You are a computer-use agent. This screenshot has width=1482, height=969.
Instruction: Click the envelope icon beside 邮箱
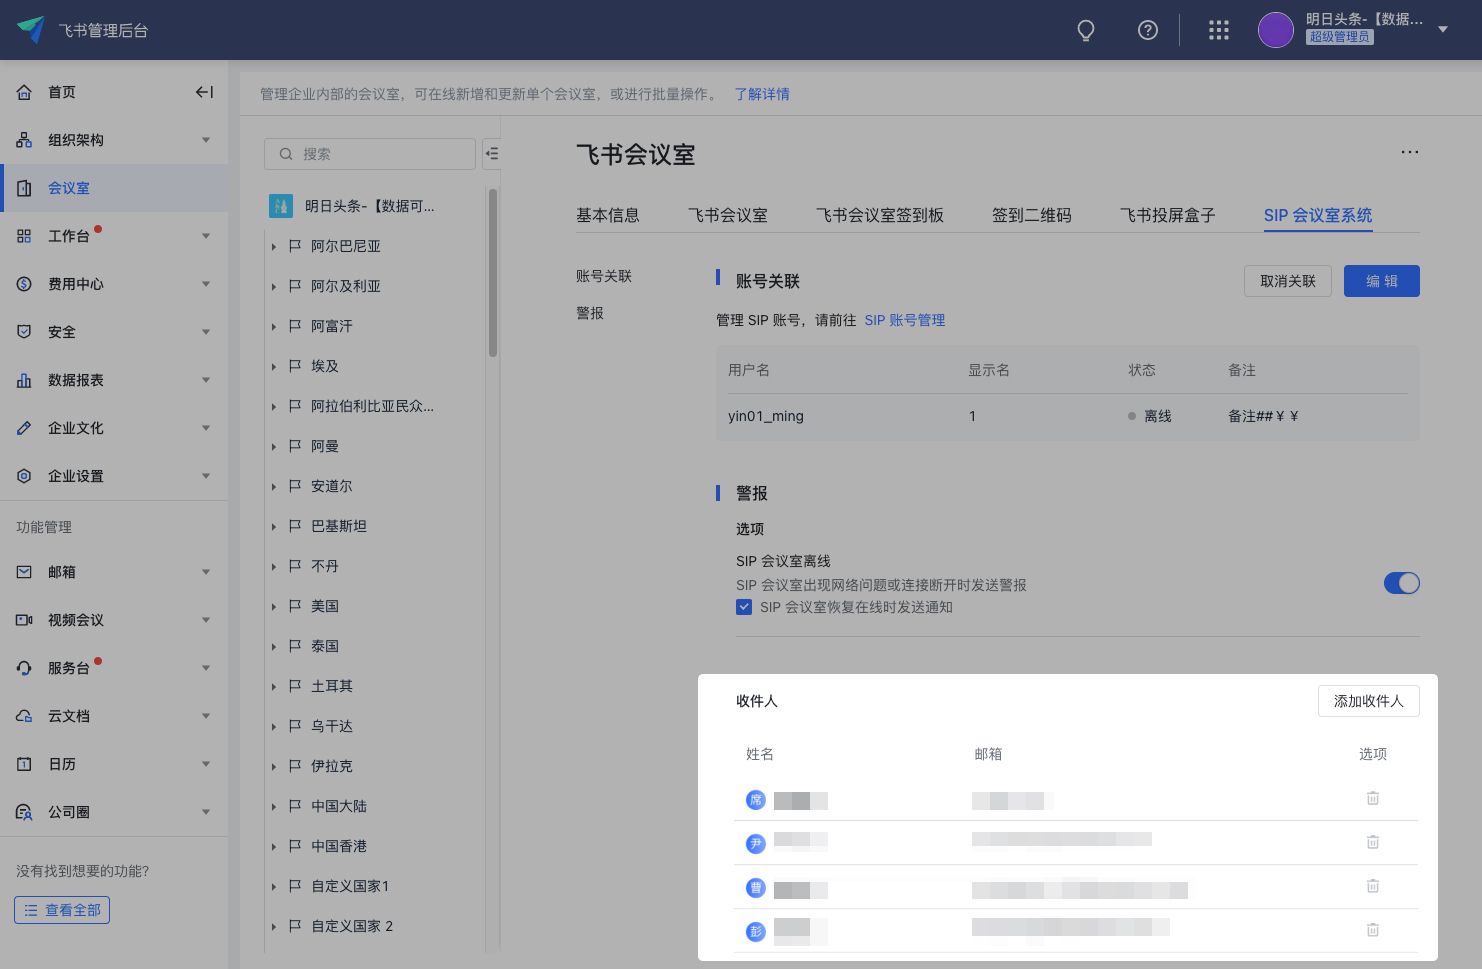click(24, 572)
